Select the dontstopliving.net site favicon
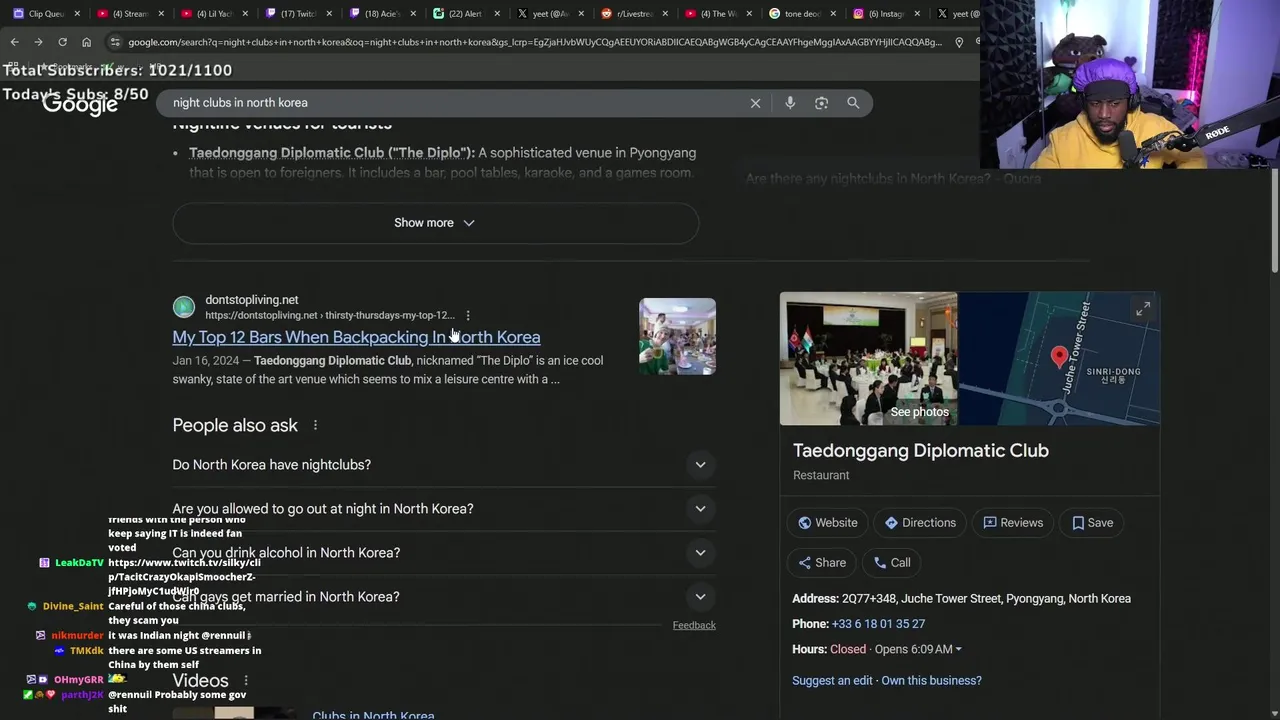The width and height of the screenshot is (1280, 720). 184,307
